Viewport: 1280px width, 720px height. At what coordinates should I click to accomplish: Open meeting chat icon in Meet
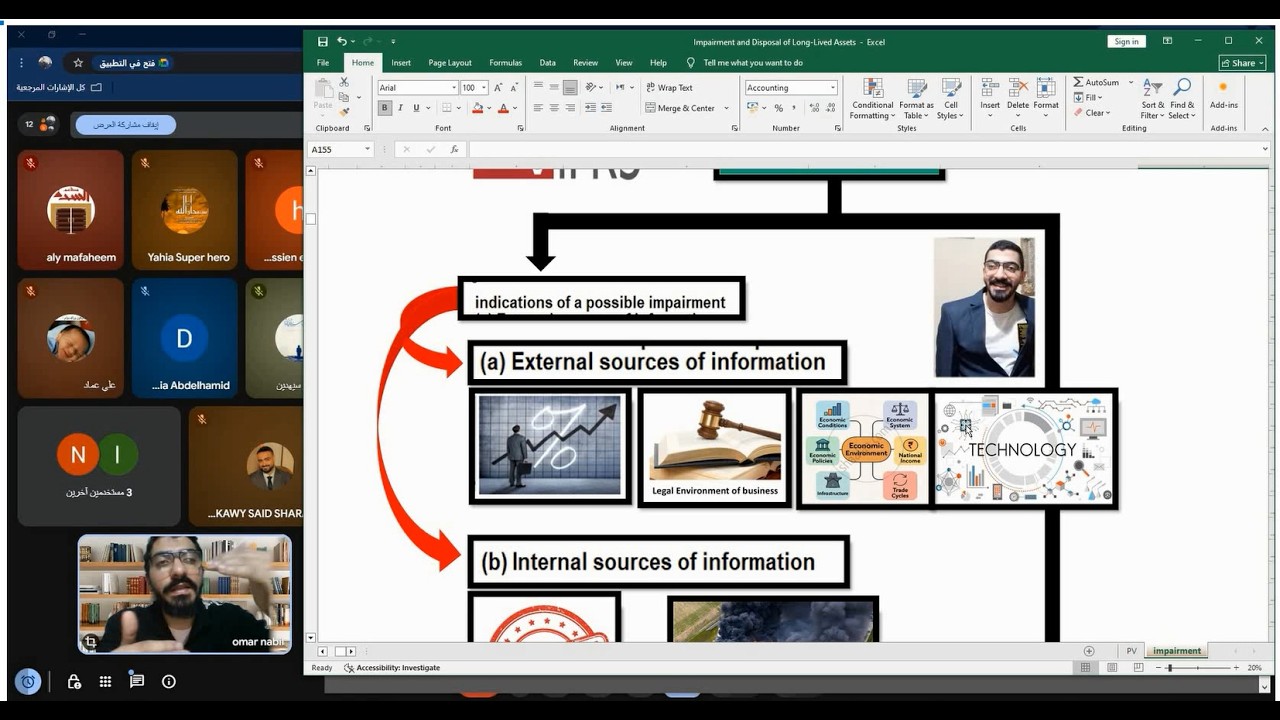pos(137,681)
